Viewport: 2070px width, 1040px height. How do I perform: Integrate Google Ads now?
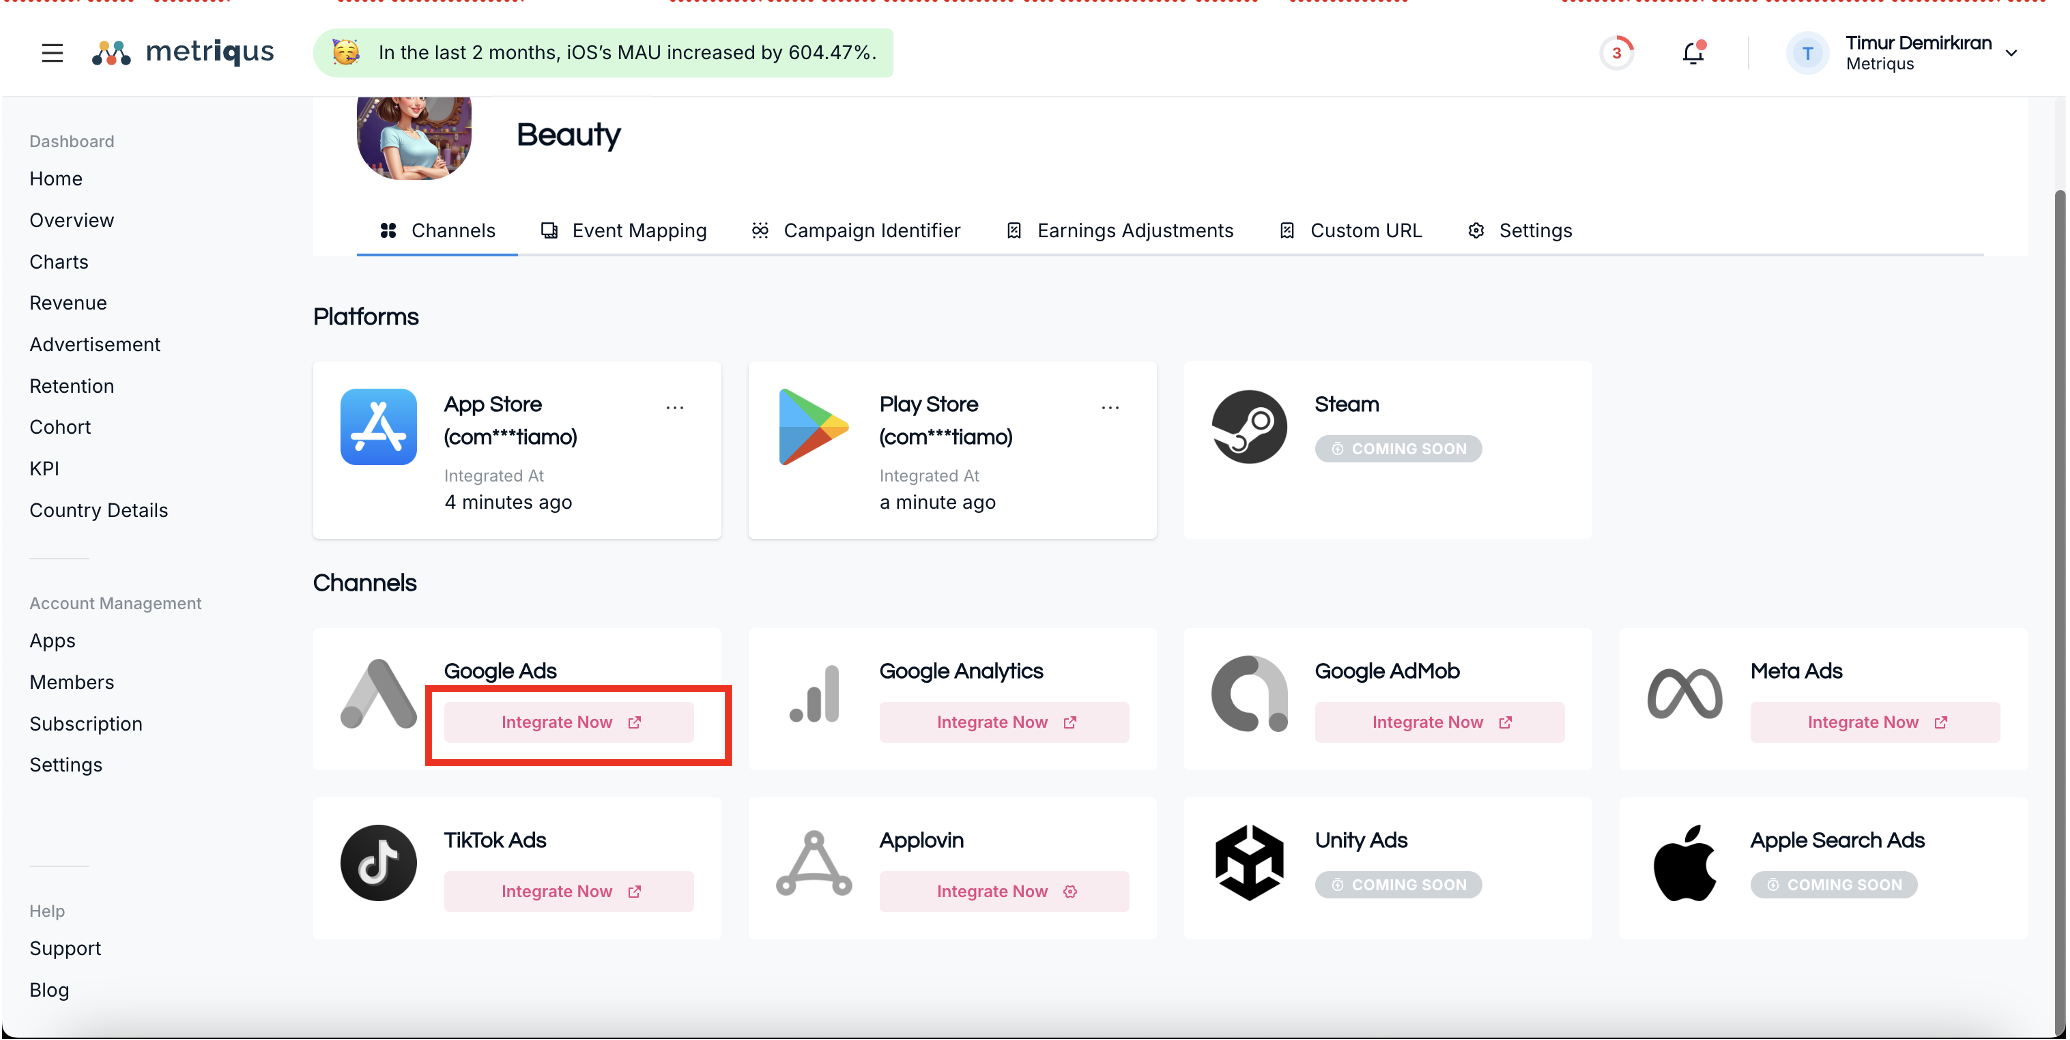tap(569, 722)
